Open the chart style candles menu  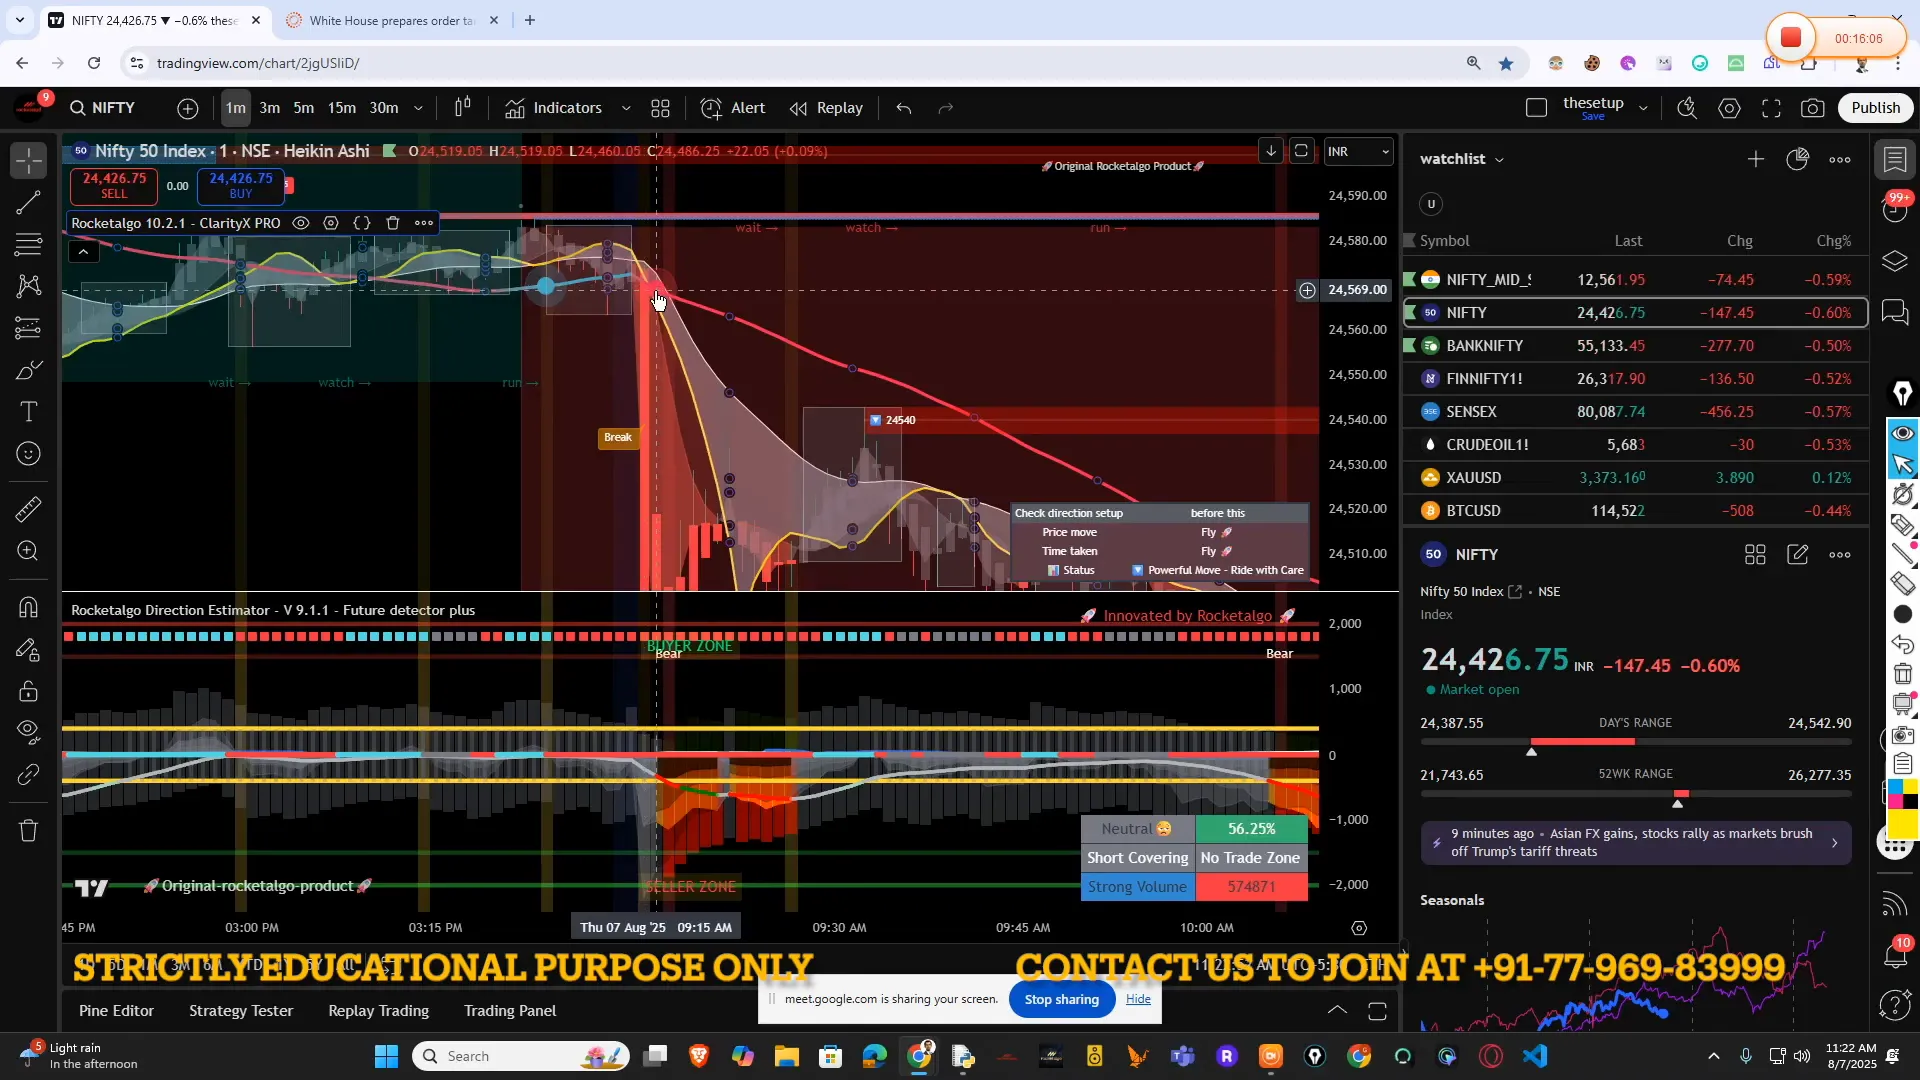(463, 108)
